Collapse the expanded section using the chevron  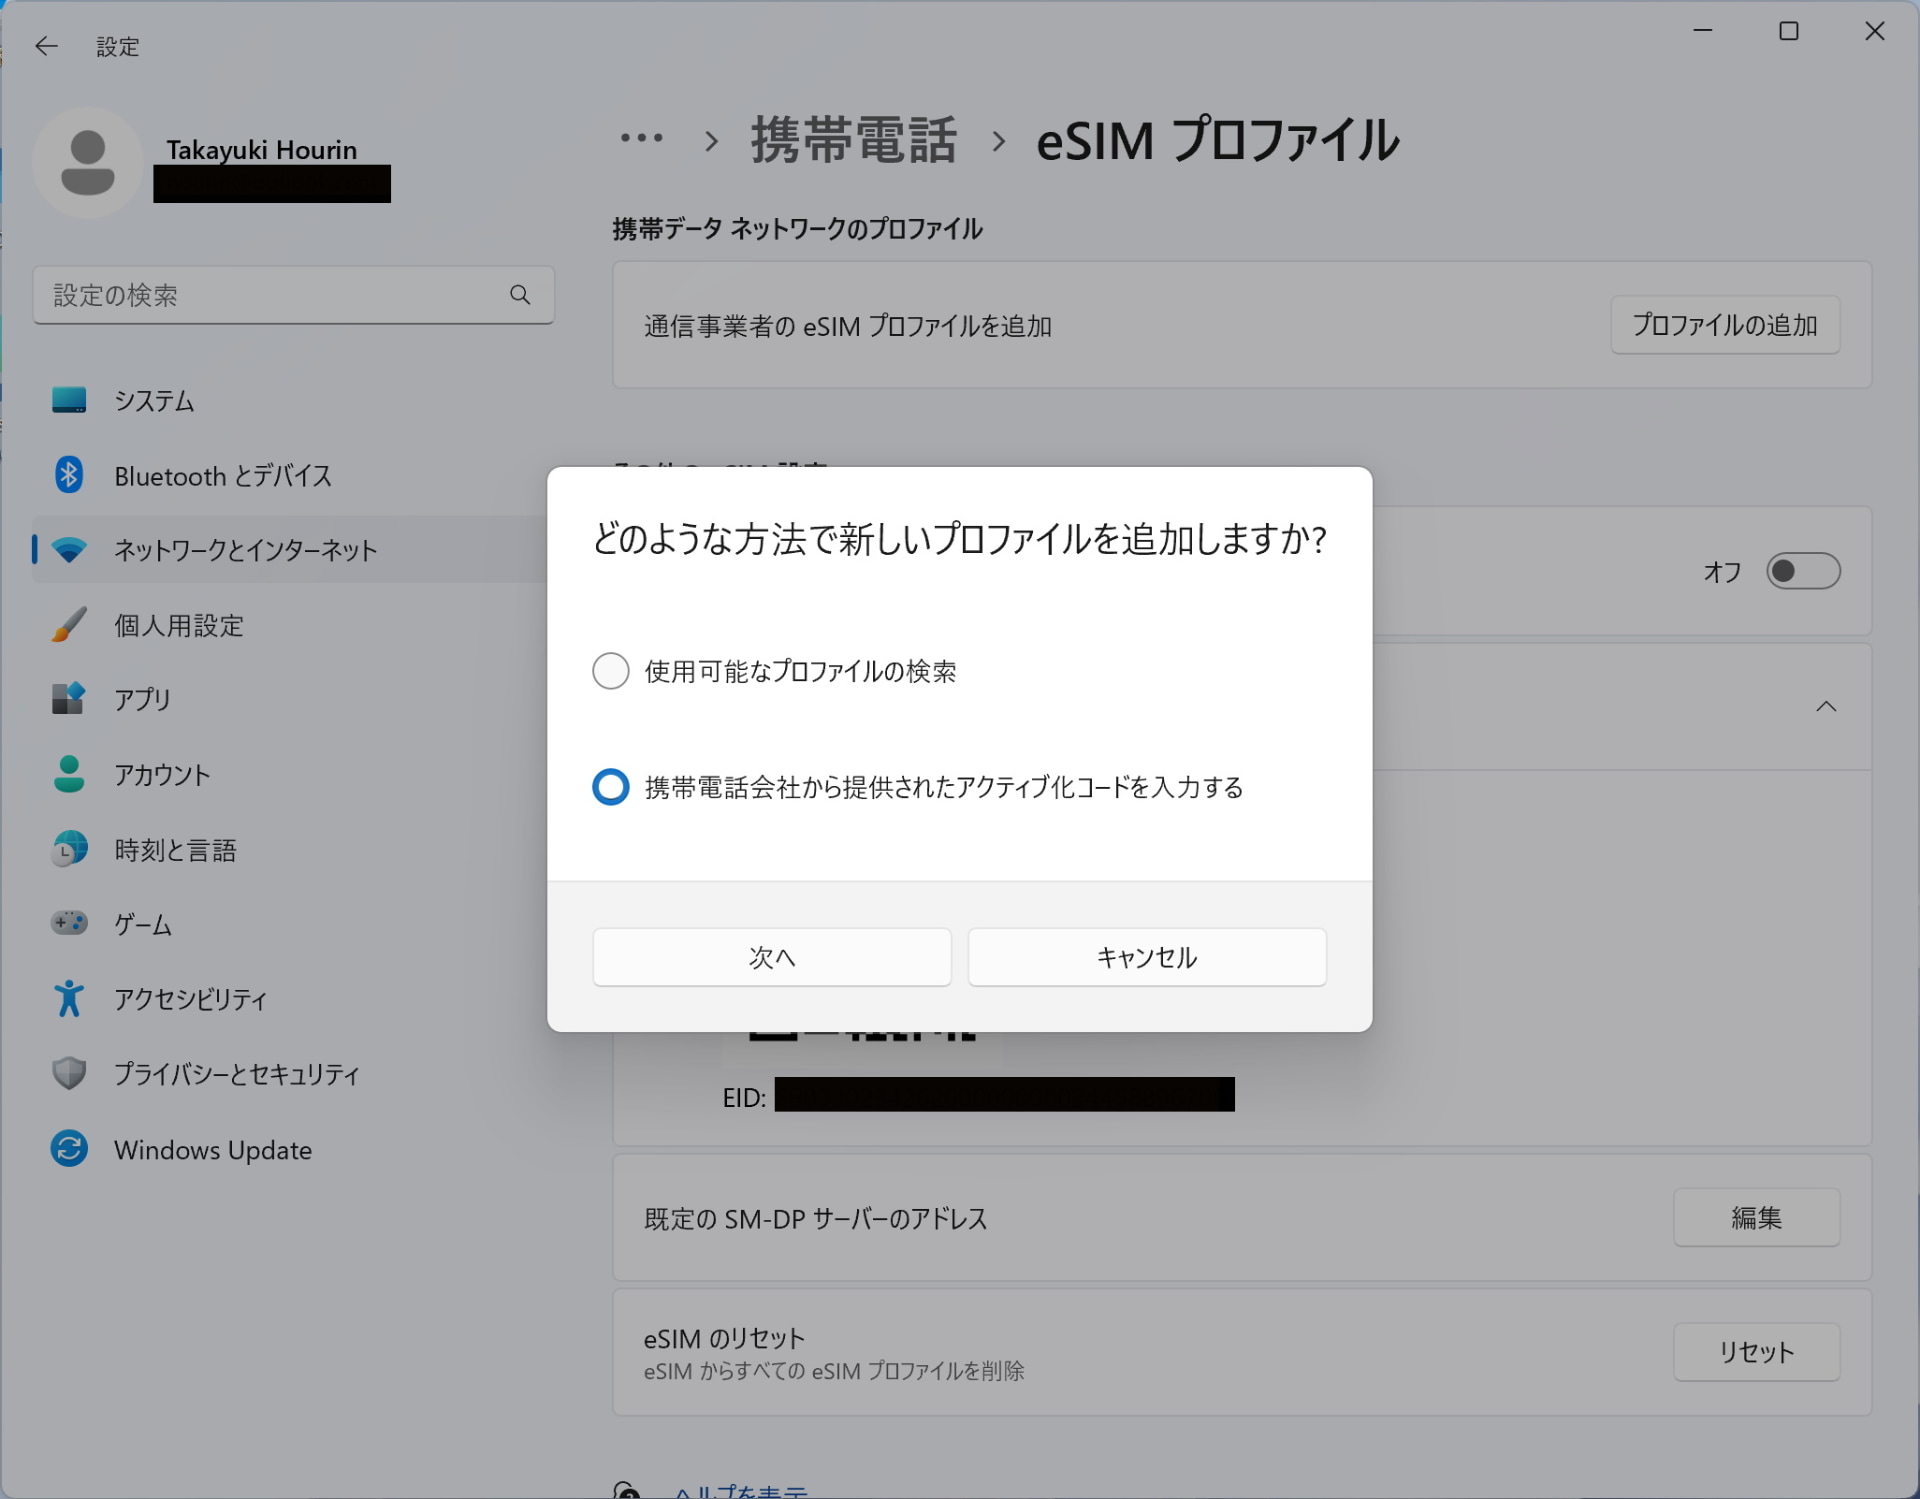[1826, 707]
